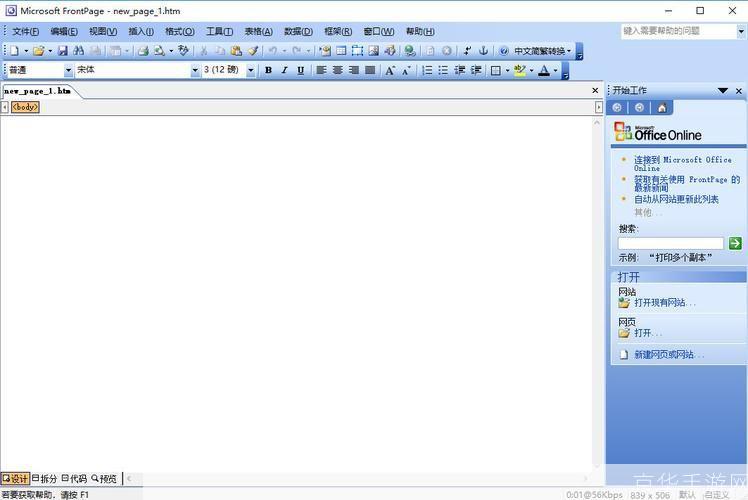The height and width of the screenshot is (500, 748).
Task: Expand the Open icon dropdown arrow
Action: pos(50,51)
